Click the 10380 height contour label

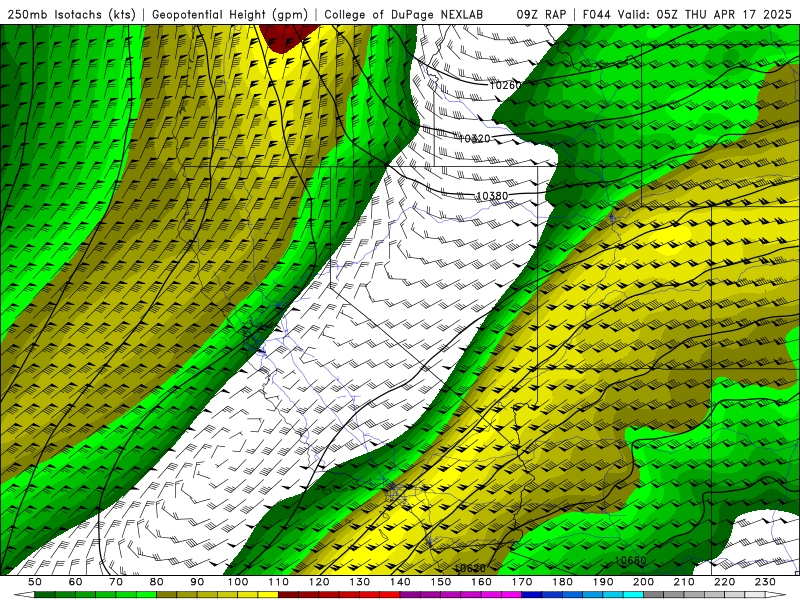492,196
